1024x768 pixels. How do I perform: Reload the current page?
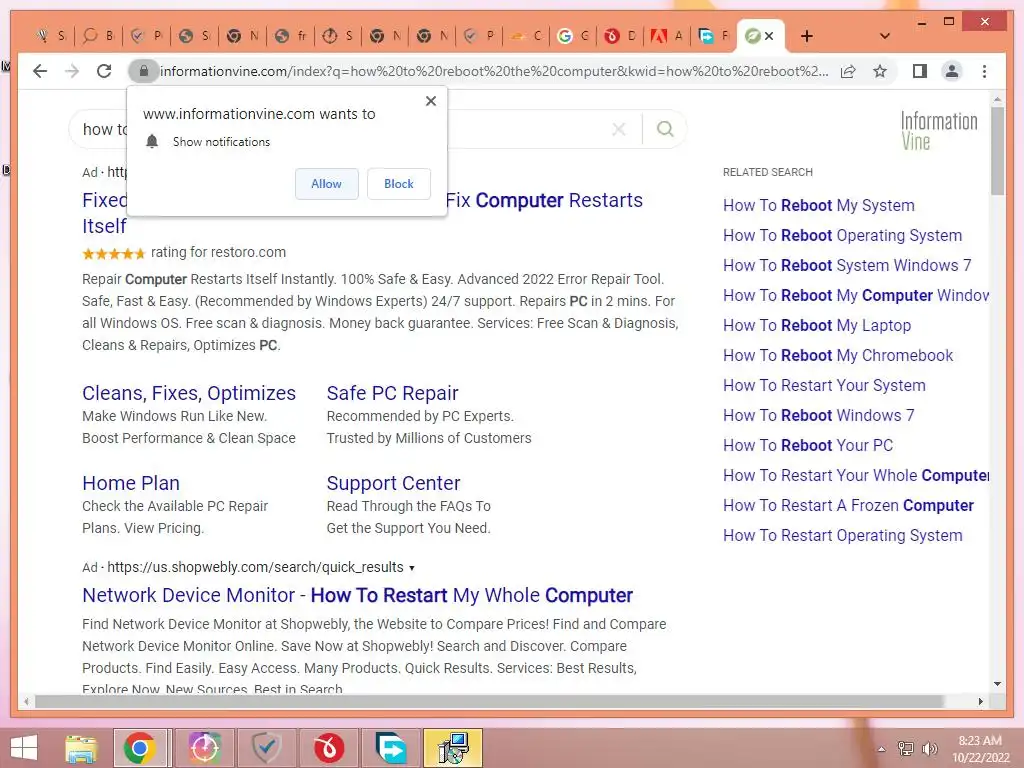point(104,71)
